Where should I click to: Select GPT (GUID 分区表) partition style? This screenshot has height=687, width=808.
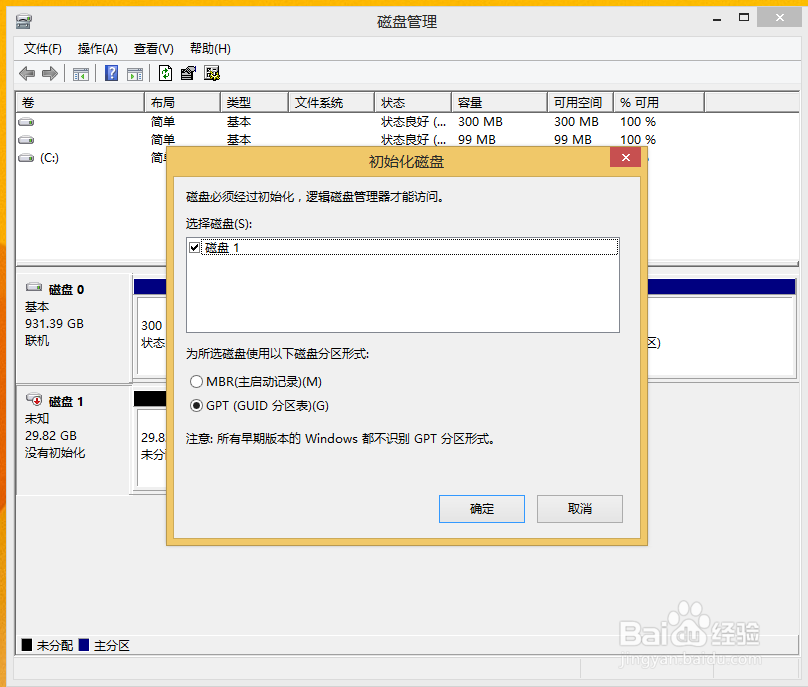[197, 406]
